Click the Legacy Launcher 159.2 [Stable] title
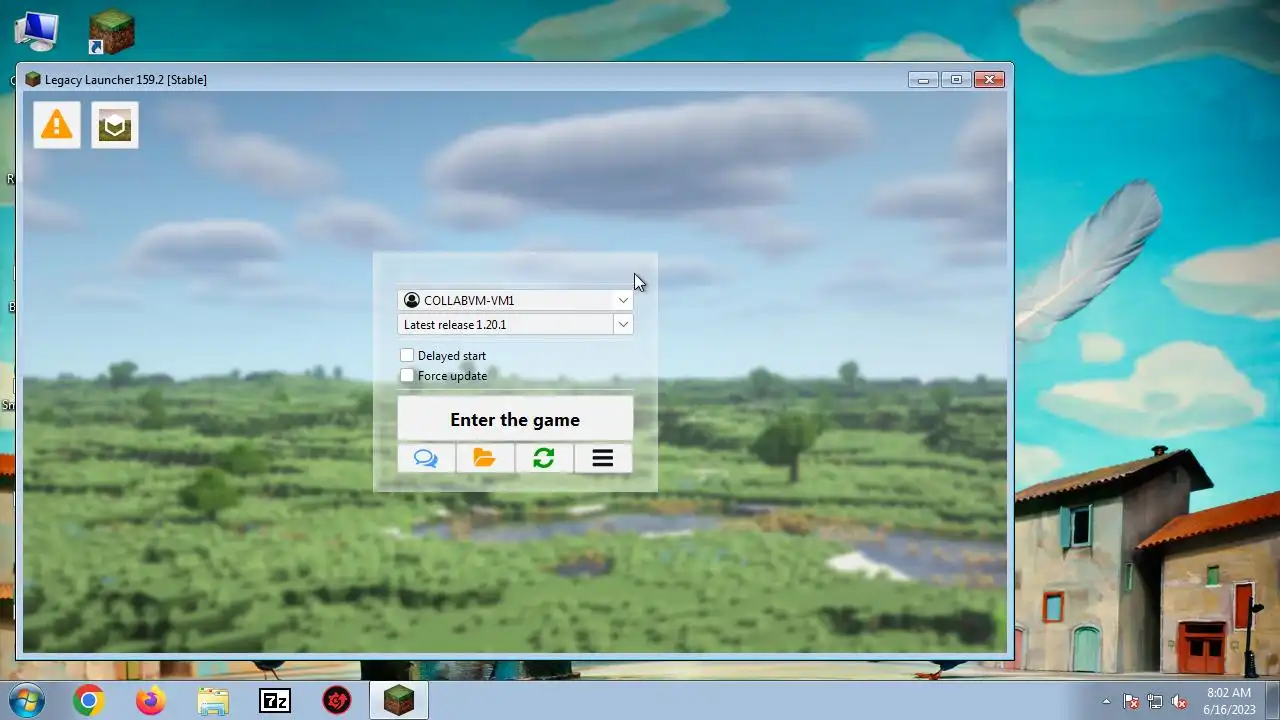This screenshot has width=1280, height=720. pyautogui.click(x=126, y=80)
